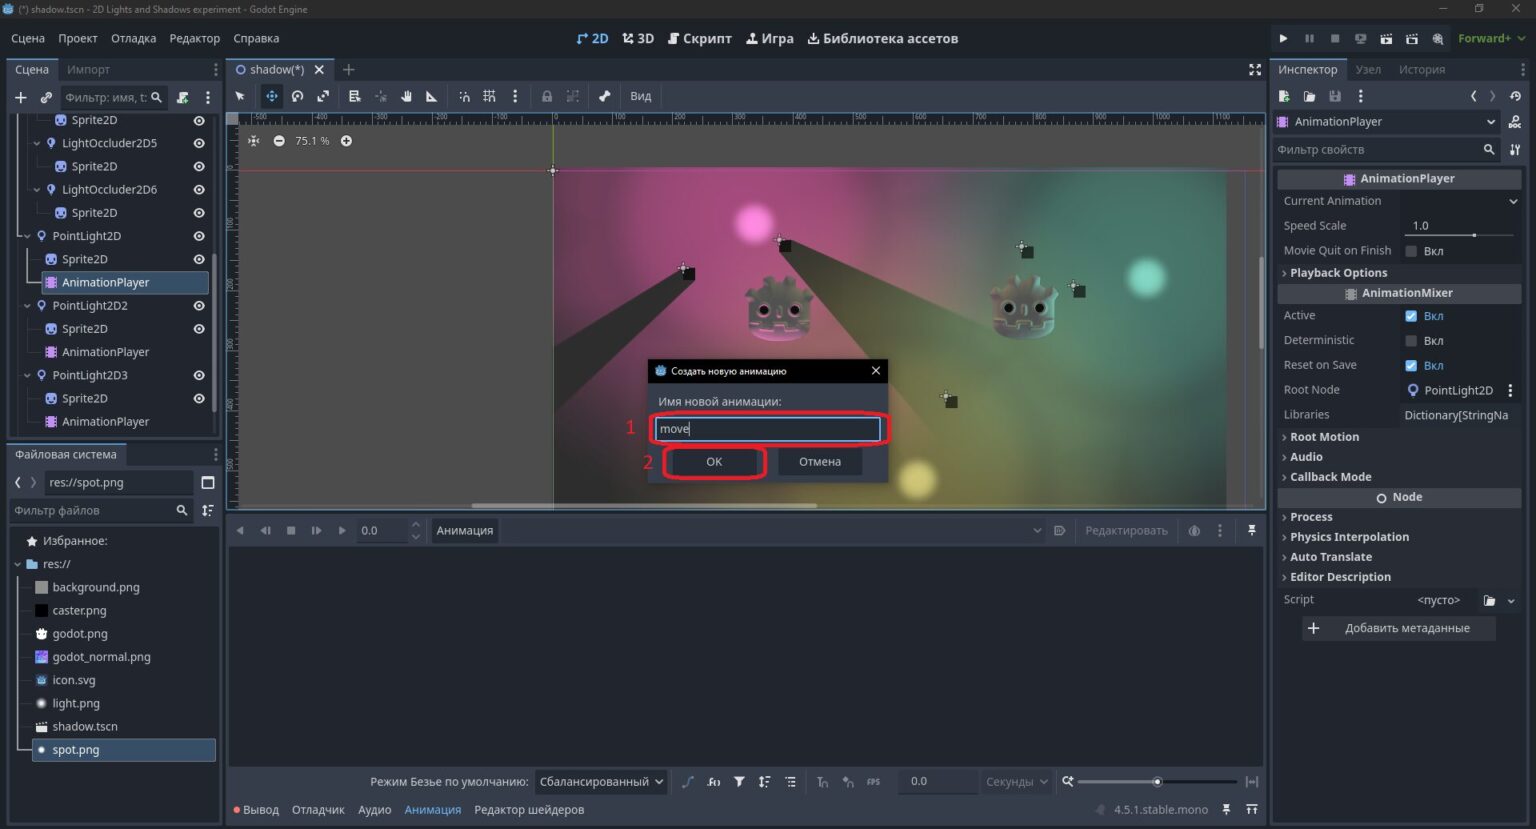
Task: Open the Отладка menu
Action: (x=133, y=39)
